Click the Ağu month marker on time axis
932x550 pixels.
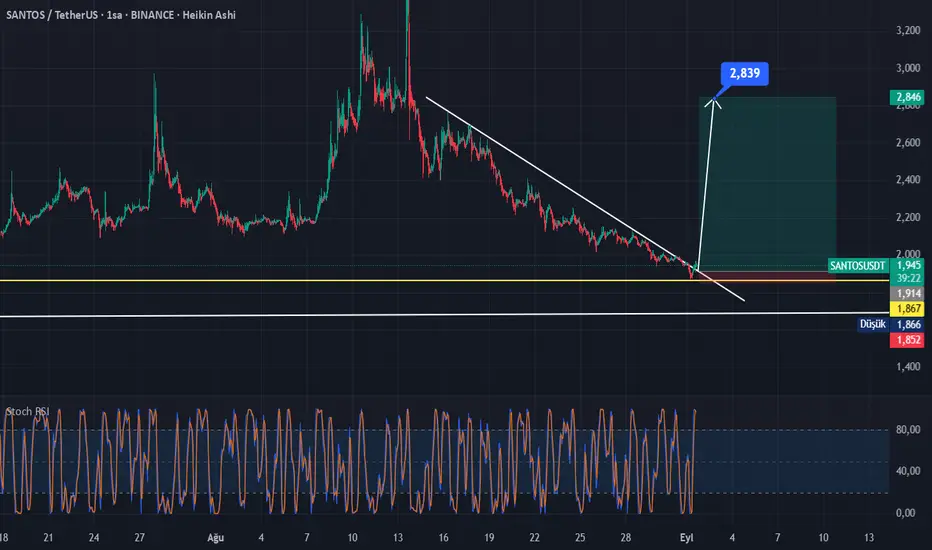pos(215,538)
